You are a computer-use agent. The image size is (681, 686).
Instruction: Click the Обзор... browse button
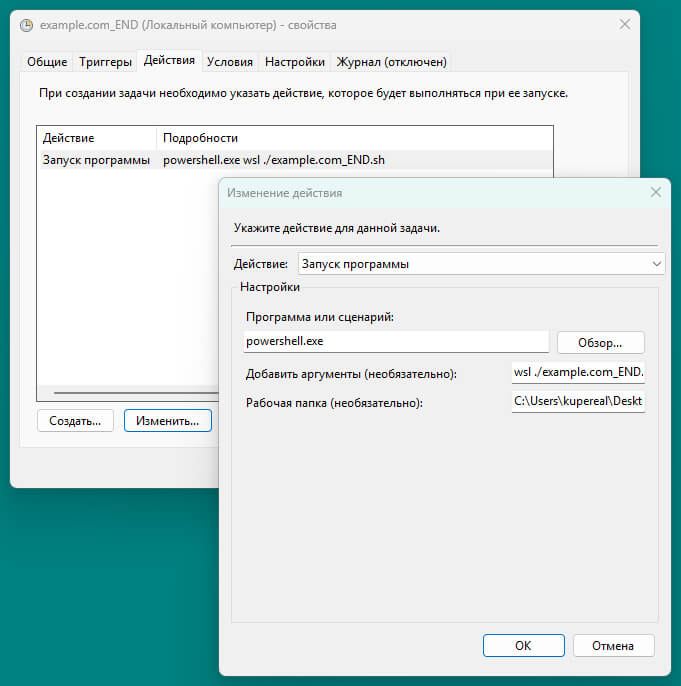pyautogui.click(x=600, y=342)
